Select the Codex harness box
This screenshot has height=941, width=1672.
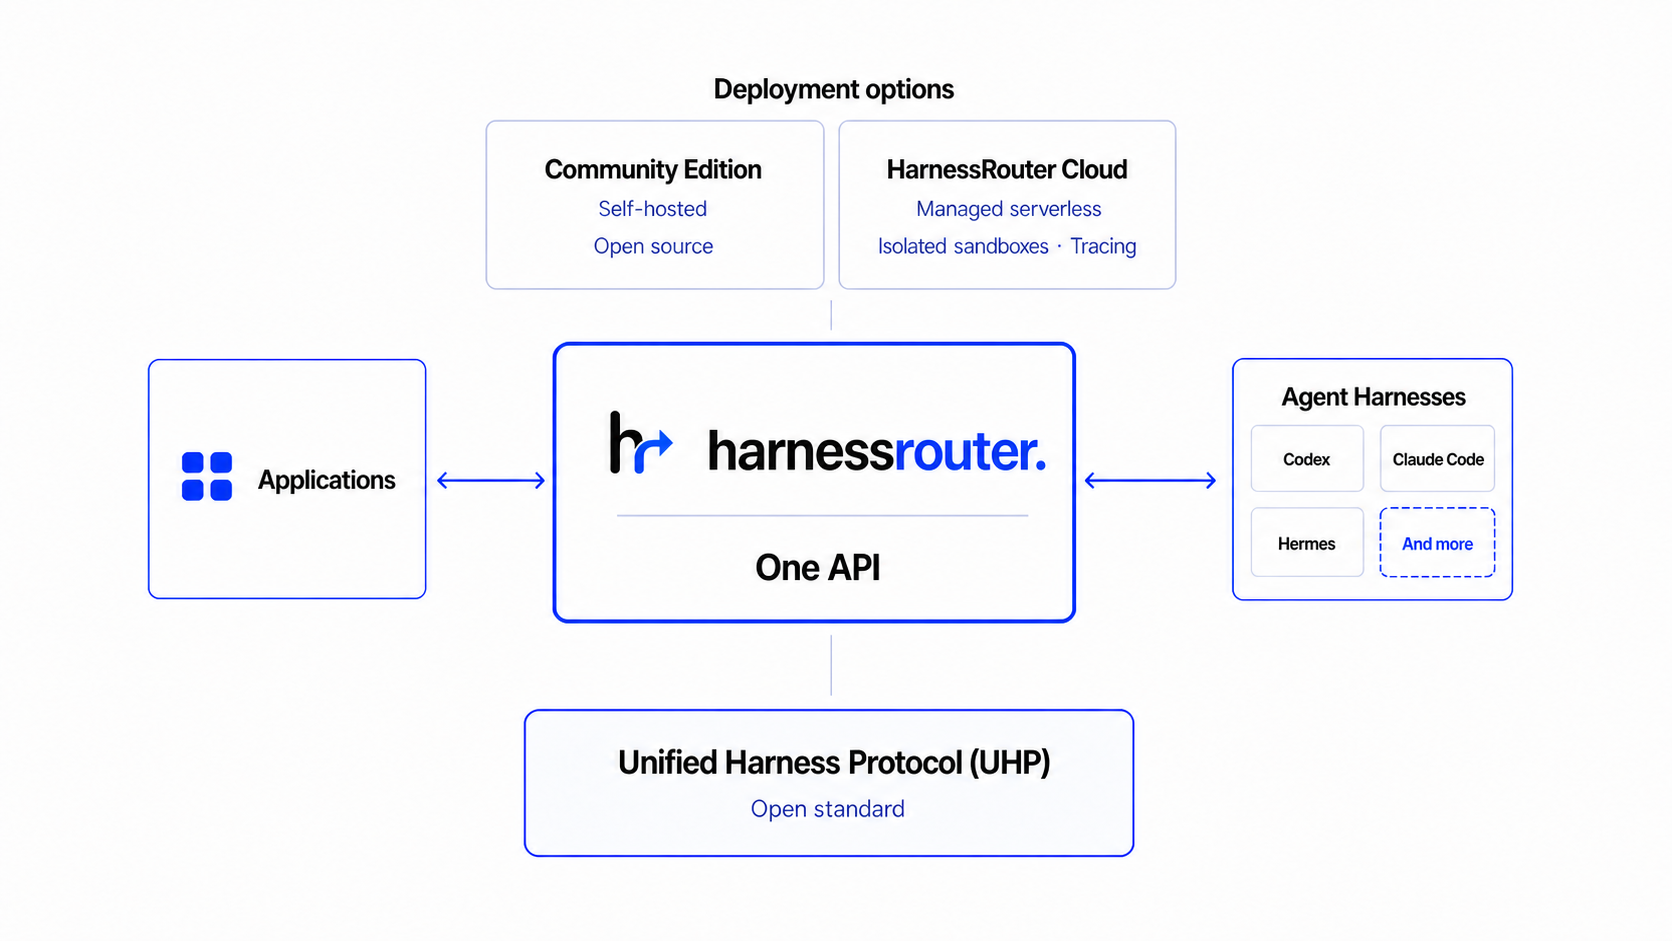[1307, 459]
